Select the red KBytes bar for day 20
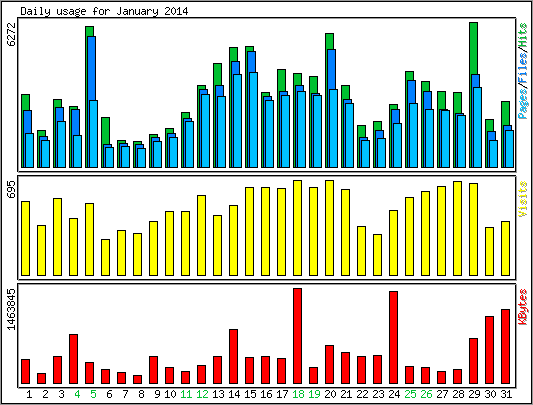The width and height of the screenshot is (533, 405). (x=329, y=365)
